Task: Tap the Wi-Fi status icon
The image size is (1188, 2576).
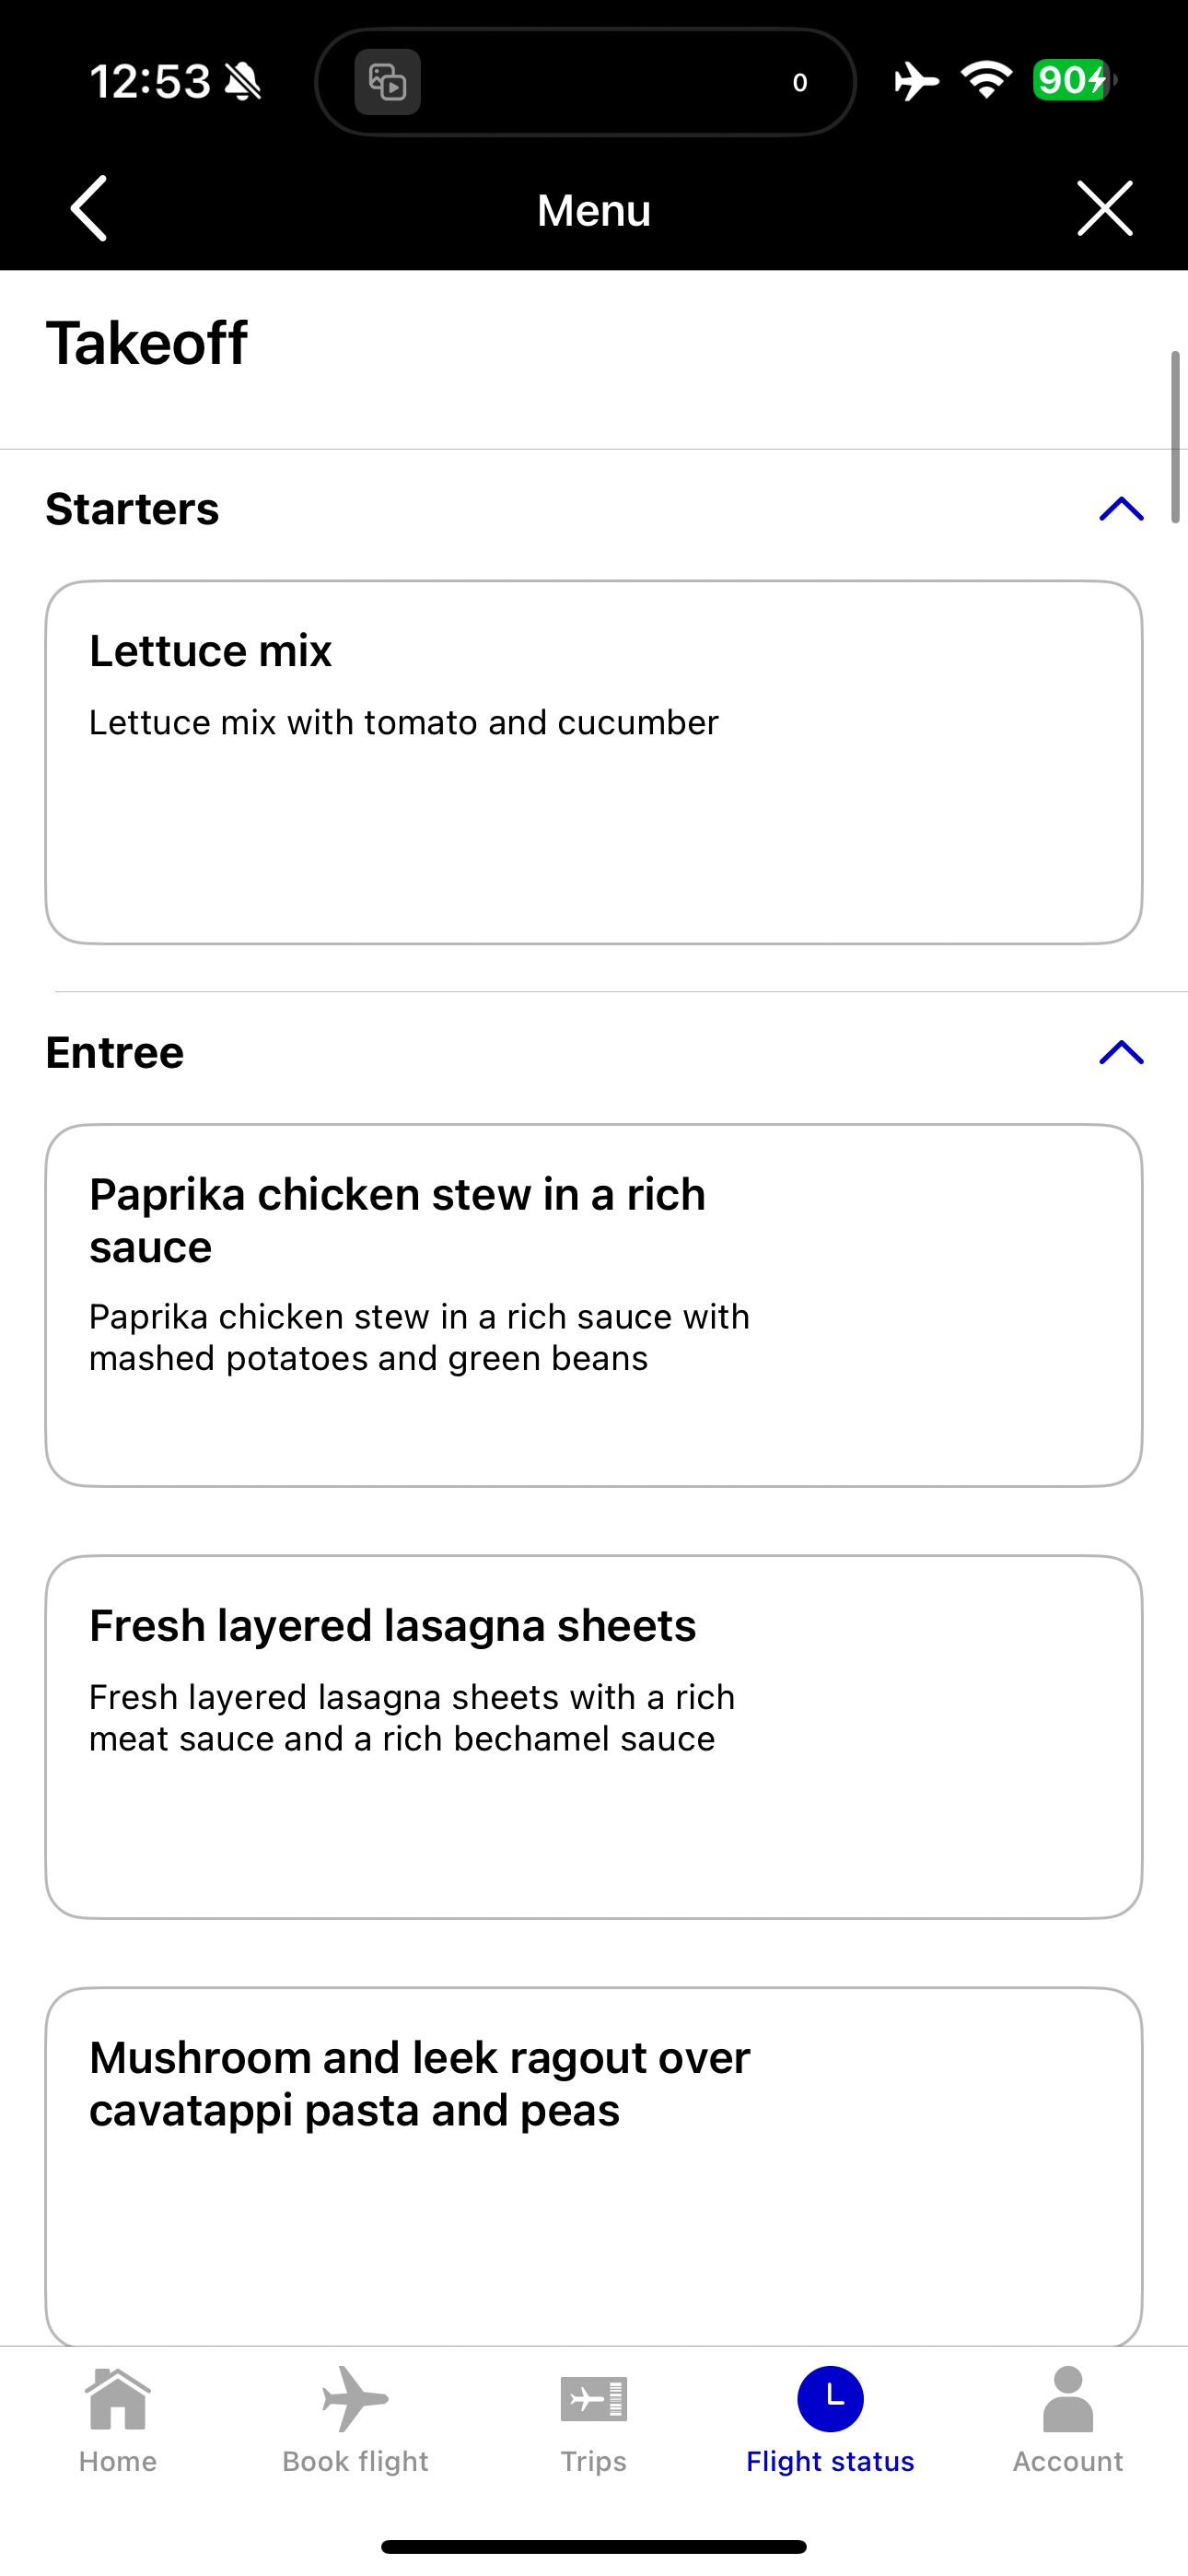Action: [x=986, y=80]
